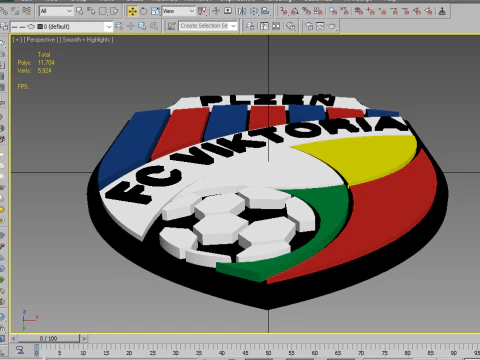Open Edit Named Selection Sets icon
Screen dimensions: 480x360
171,26
